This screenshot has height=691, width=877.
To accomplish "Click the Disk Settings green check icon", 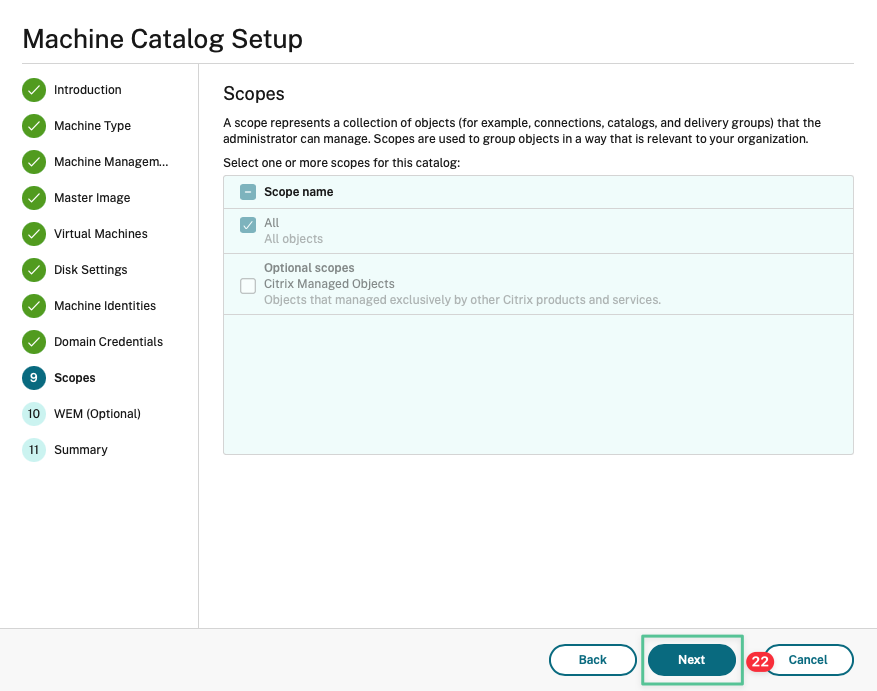I will pos(34,270).
